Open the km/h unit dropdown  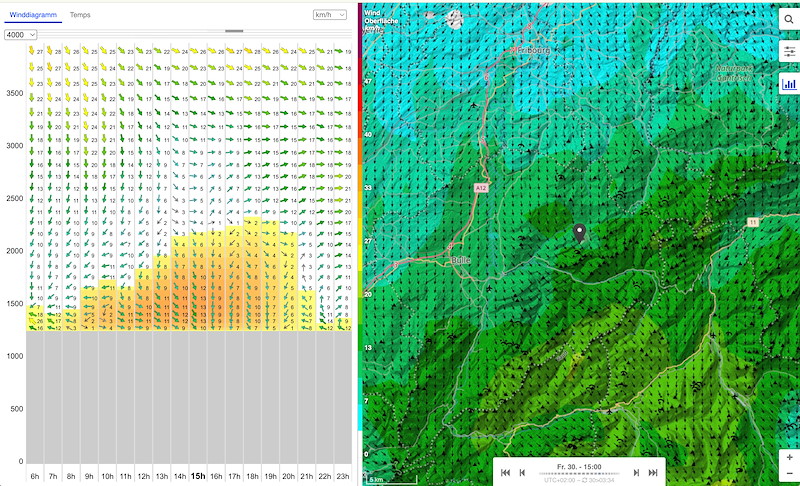tap(330, 15)
